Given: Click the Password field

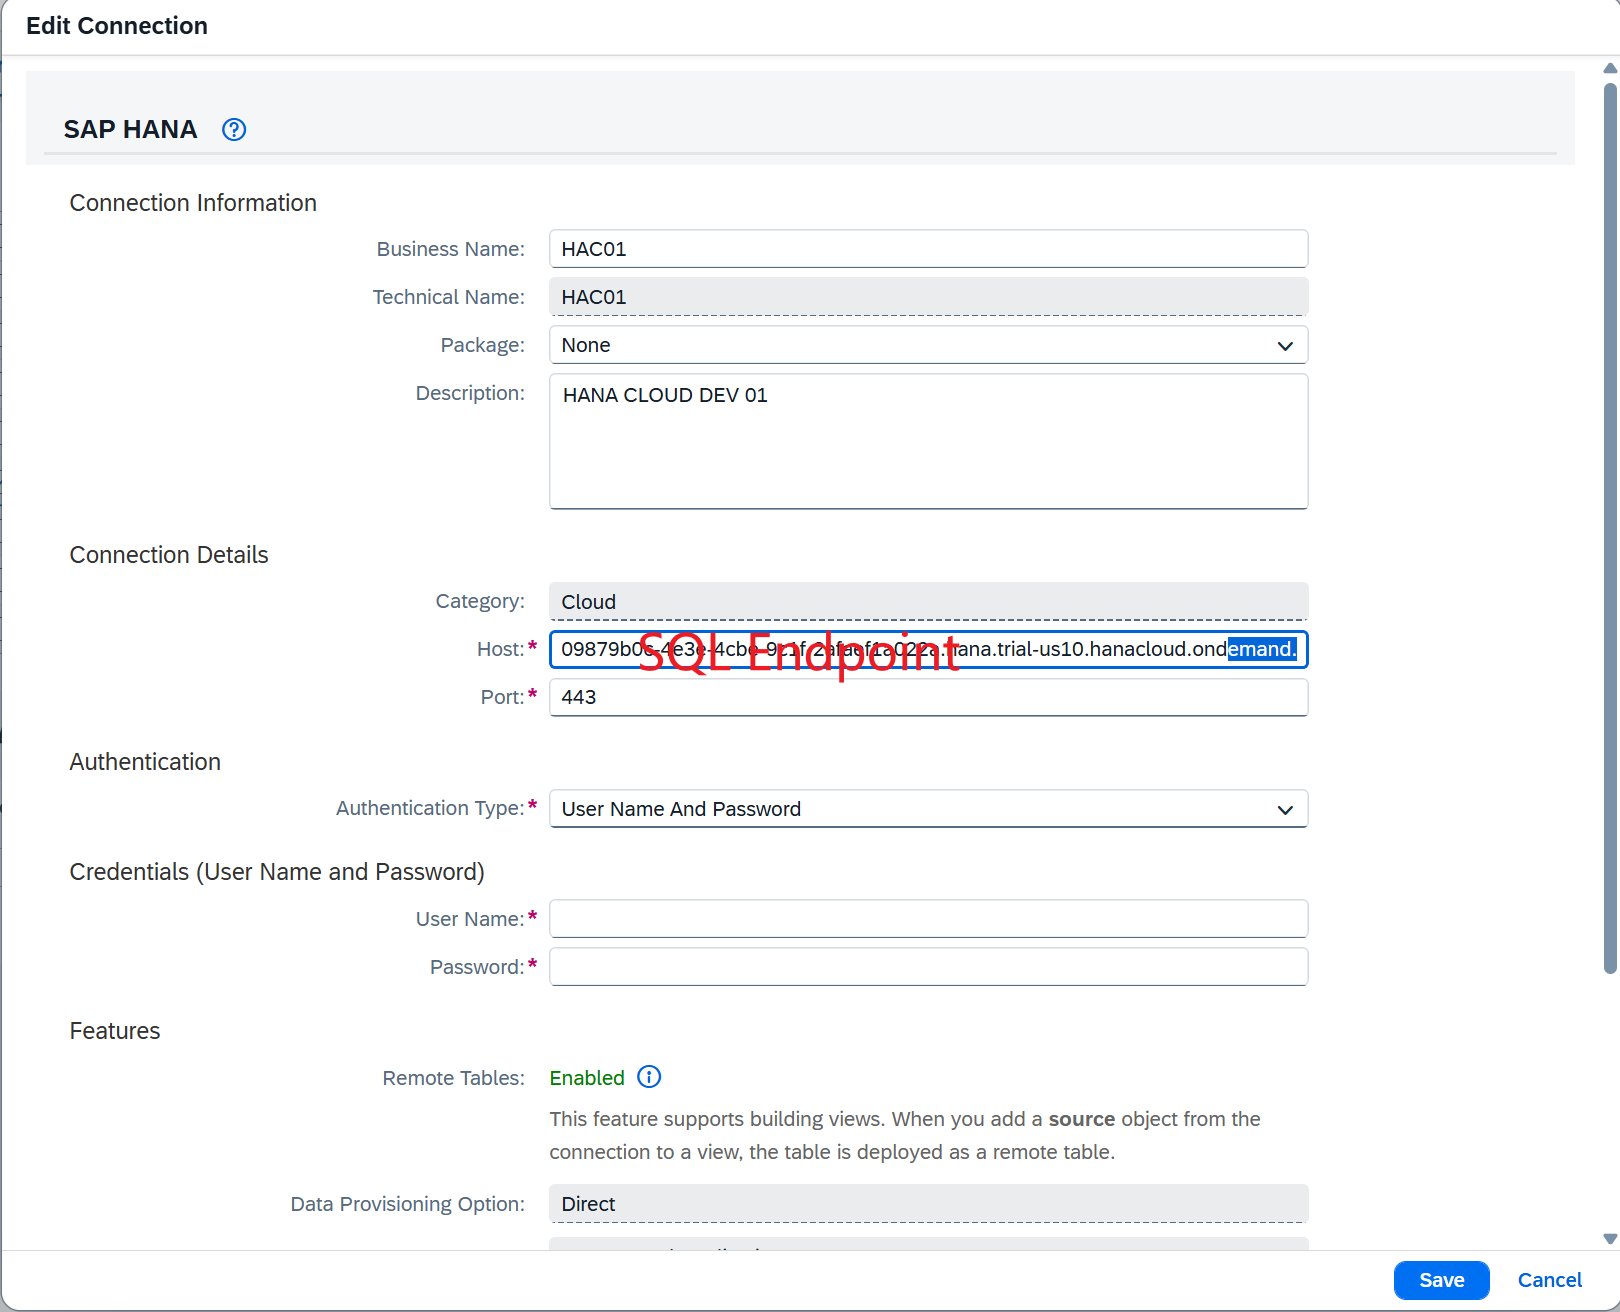Looking at the screenshot, I should [x=928, y=967].
